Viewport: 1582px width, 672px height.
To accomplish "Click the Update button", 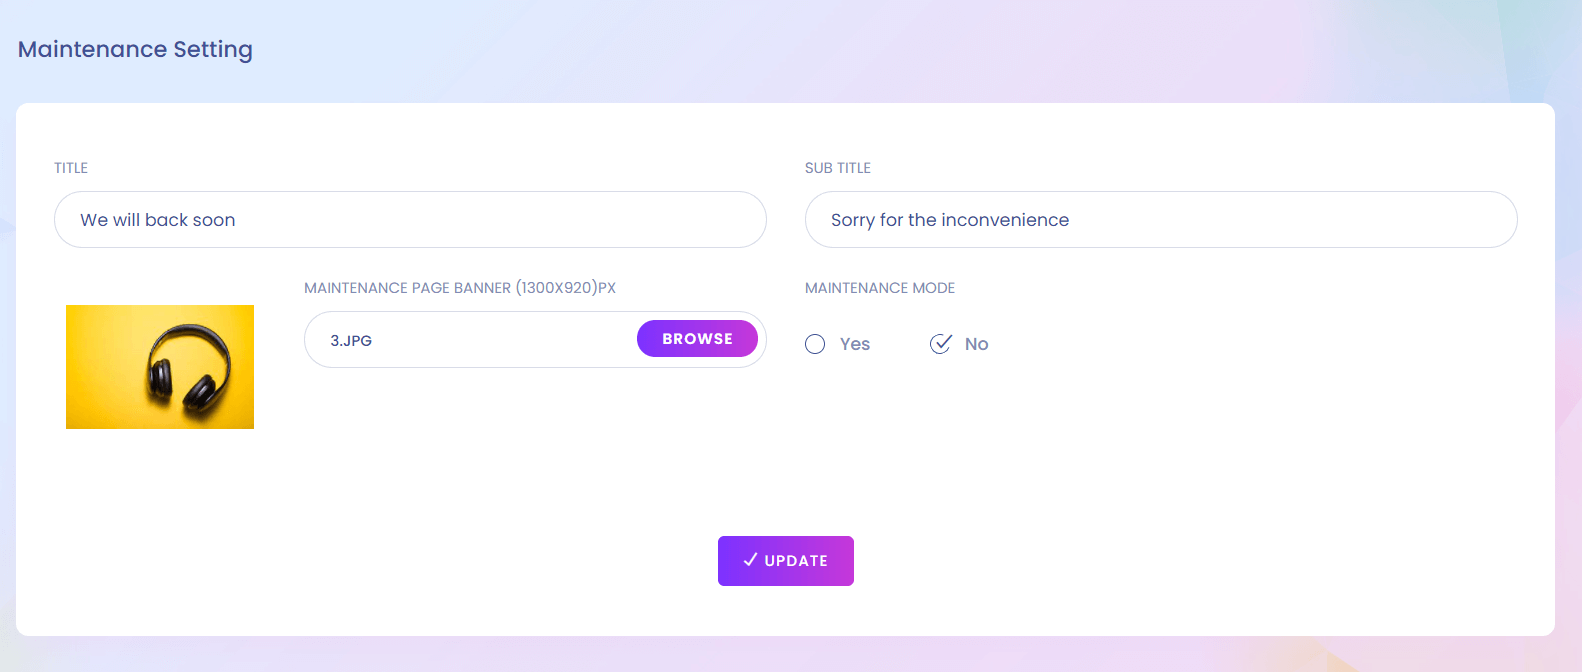I will pyautogui.click(x=786, y=561).
